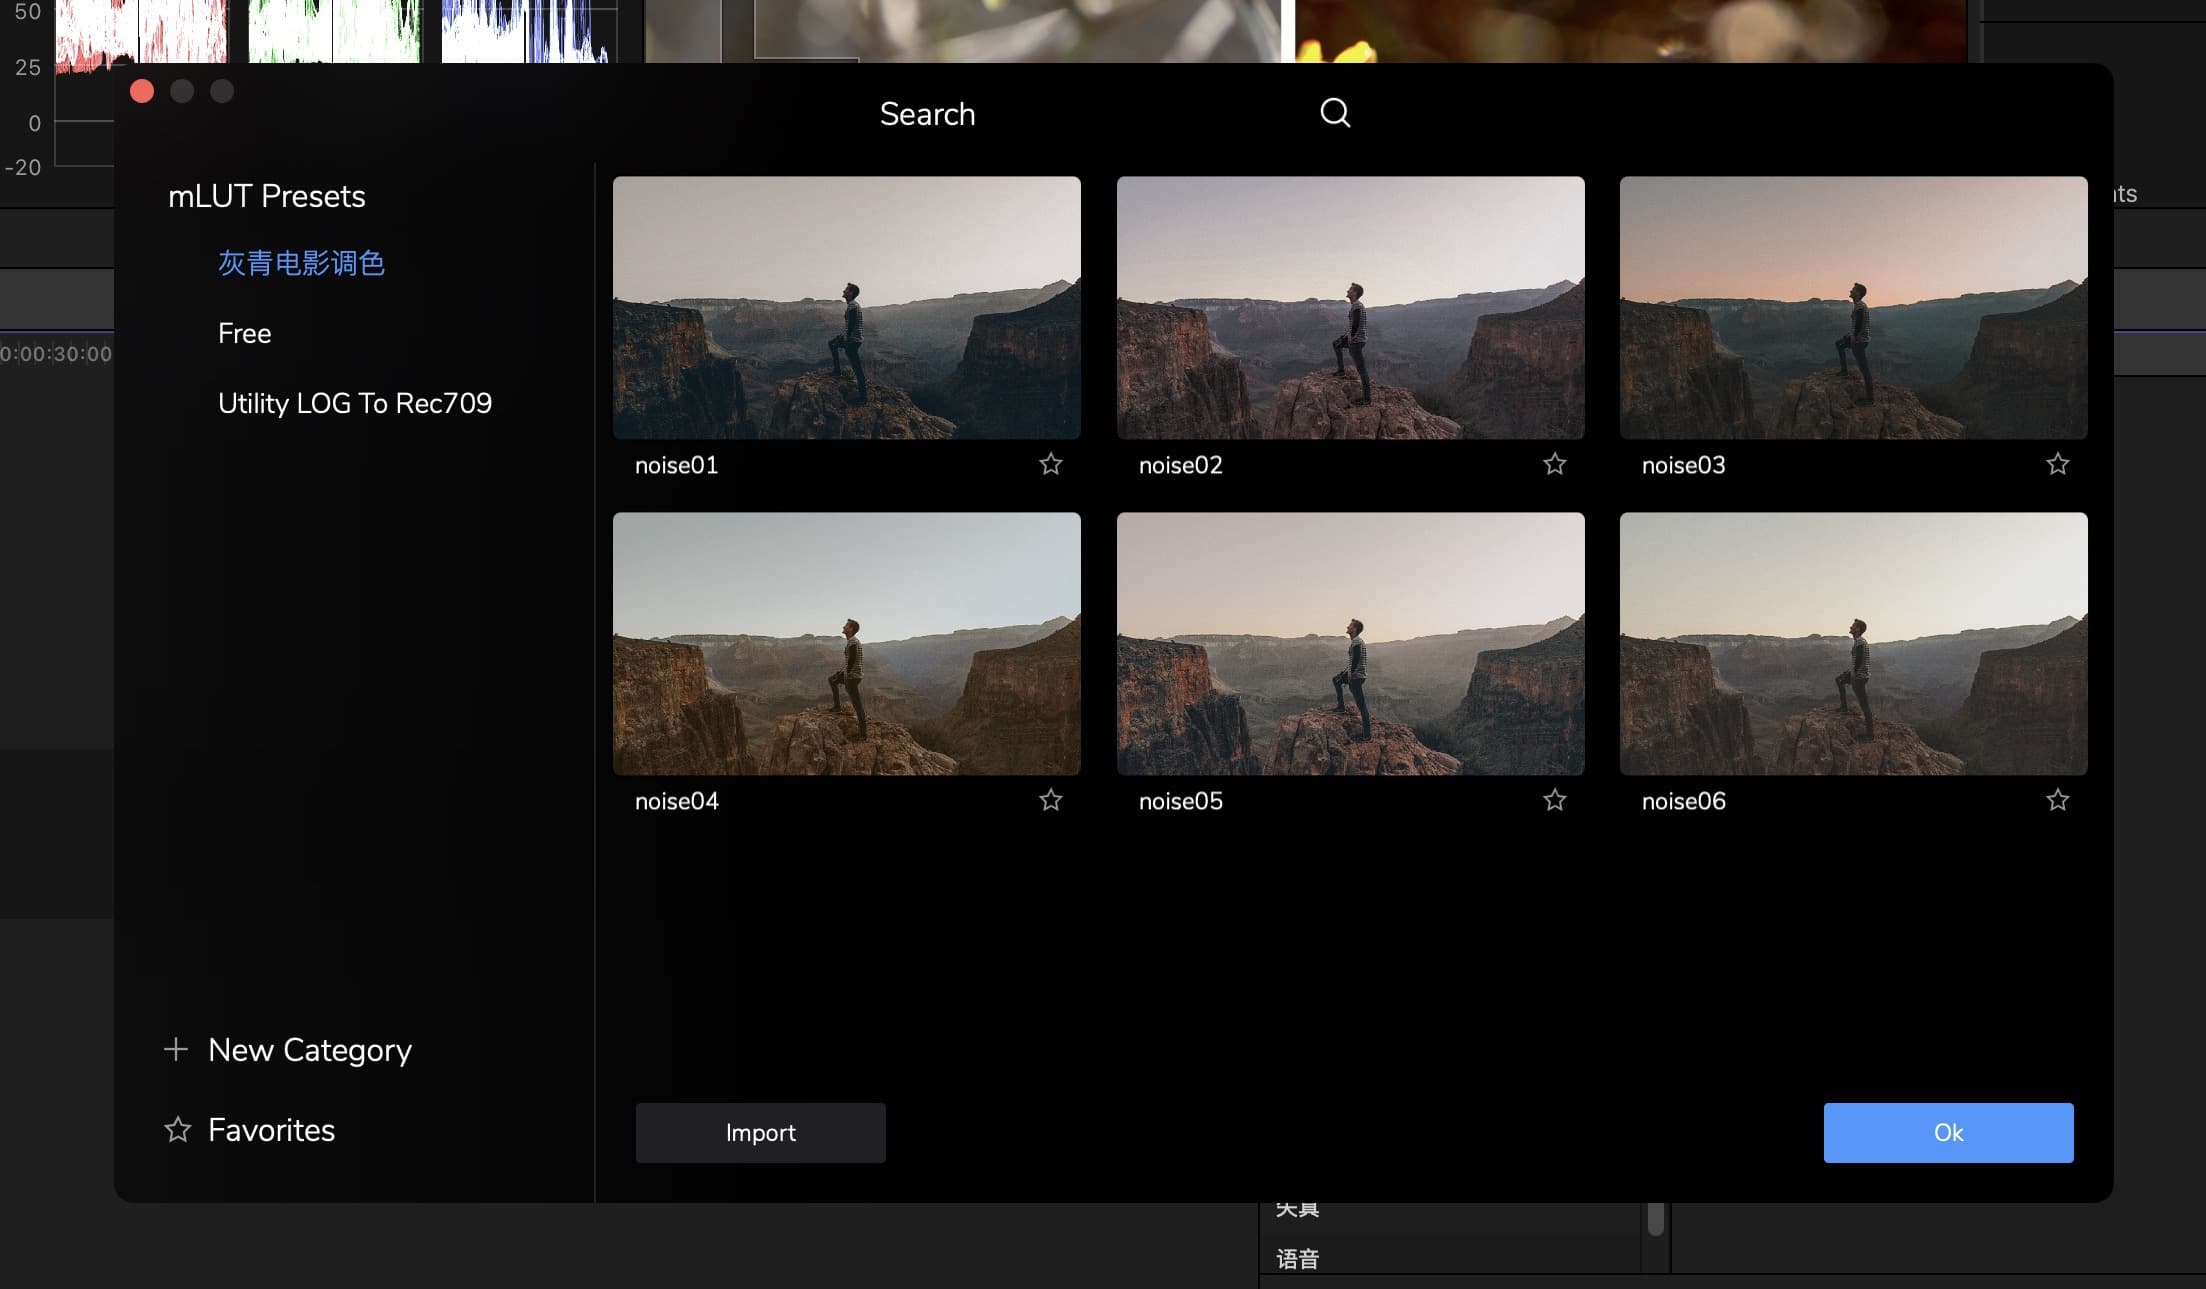Confirm with the Ok button
The width and height of the screenshot is (2206, 1289).
click(1947, 1132)
